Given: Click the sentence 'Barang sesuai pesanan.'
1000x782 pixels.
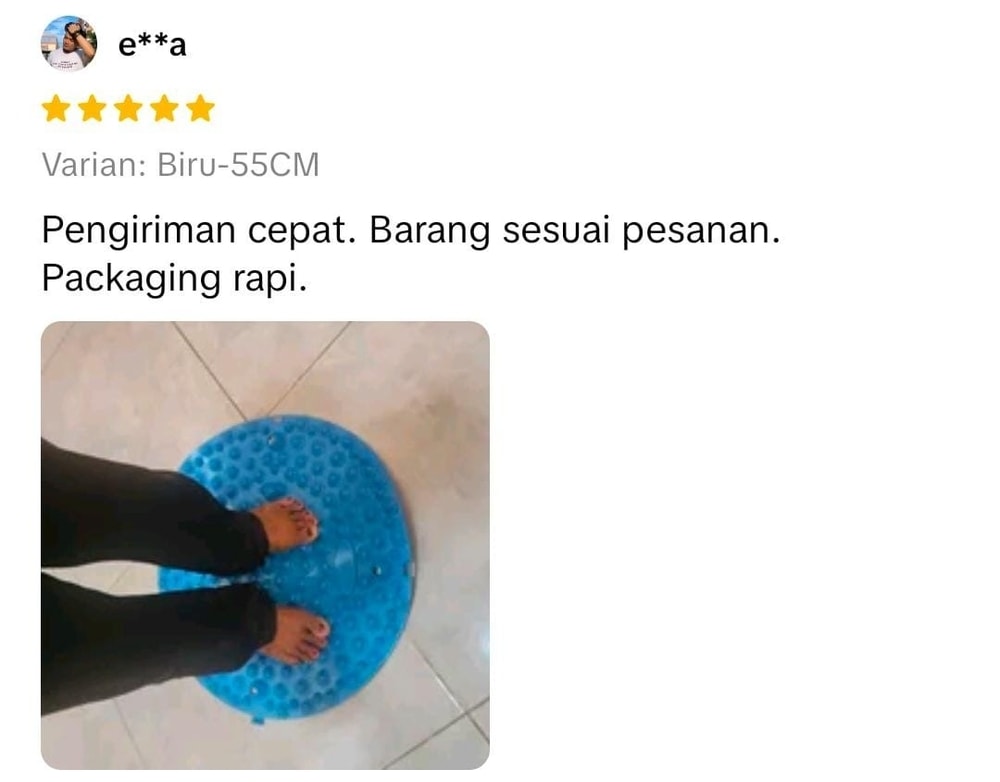Looking at the screenshot, I should (575, 230).
